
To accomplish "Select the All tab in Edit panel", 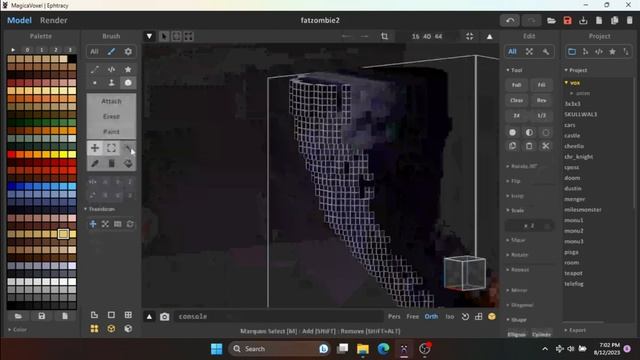I will tap(512, 51).
